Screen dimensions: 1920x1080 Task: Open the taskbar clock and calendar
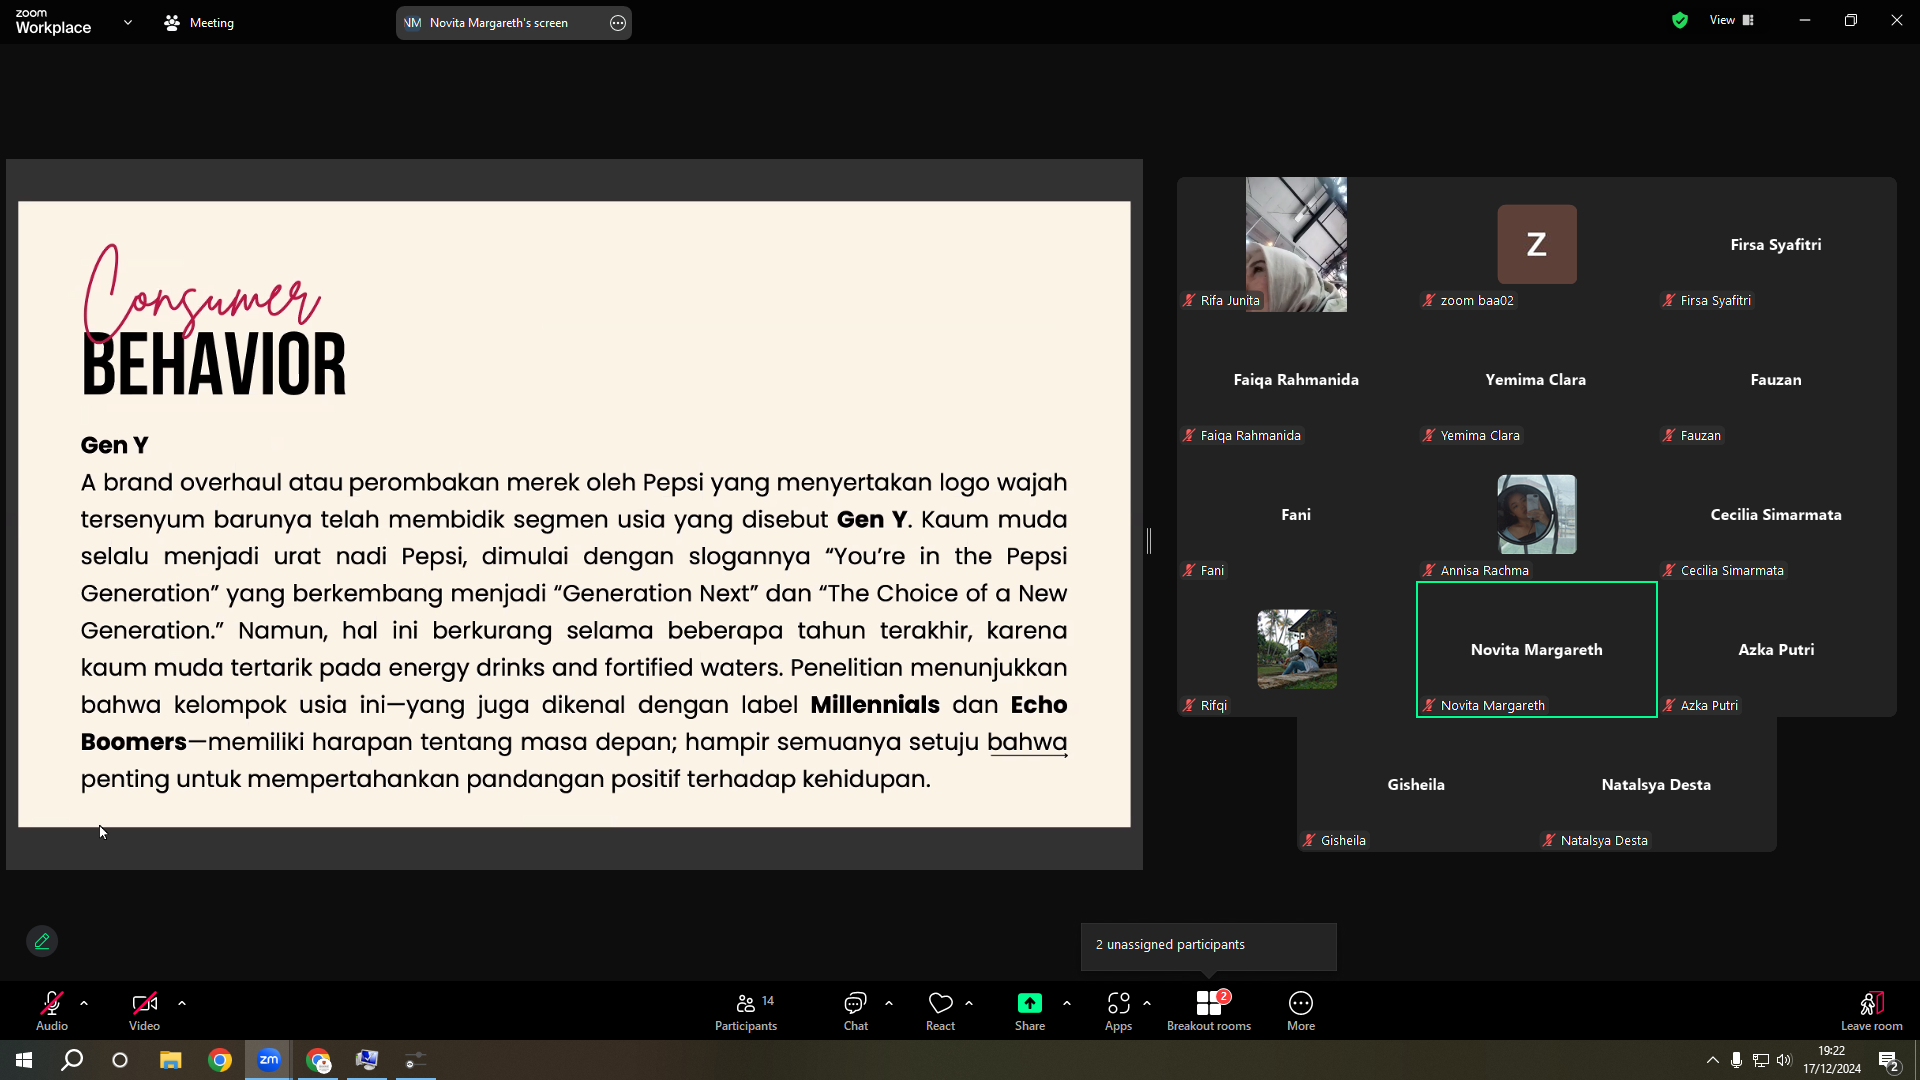tap(1832, 1060)
